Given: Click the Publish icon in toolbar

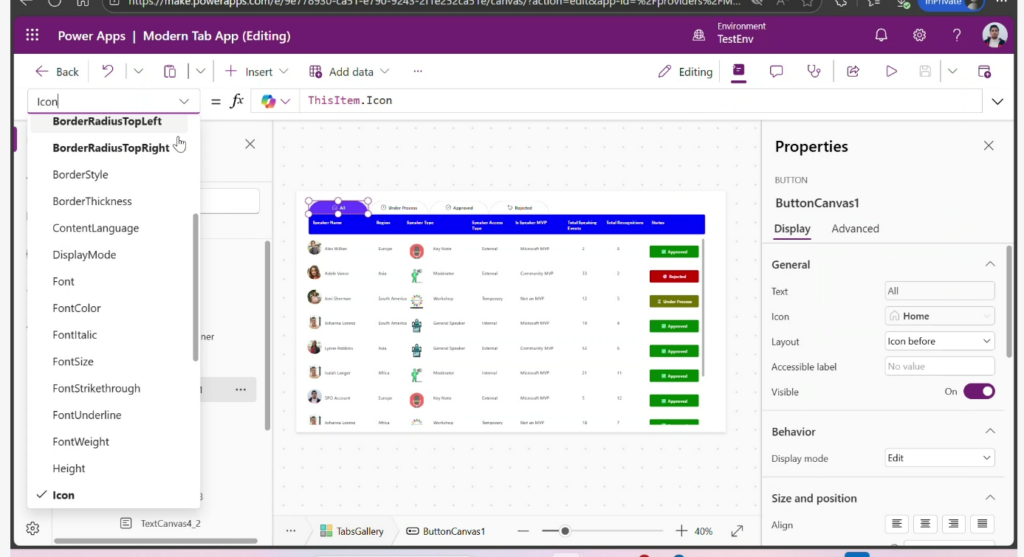Looking at the screenshot, I should click(x=984, y=71).
